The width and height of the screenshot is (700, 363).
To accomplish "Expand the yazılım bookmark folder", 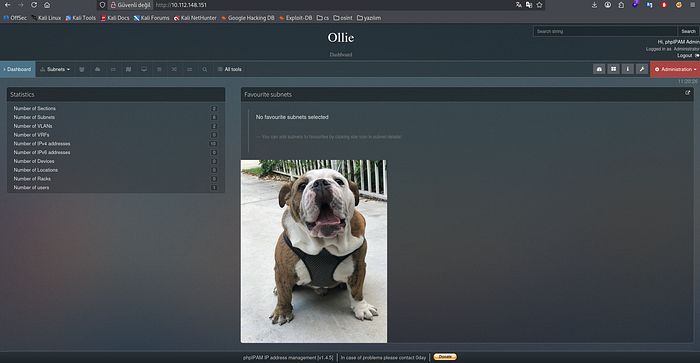I will click(369, 18).
